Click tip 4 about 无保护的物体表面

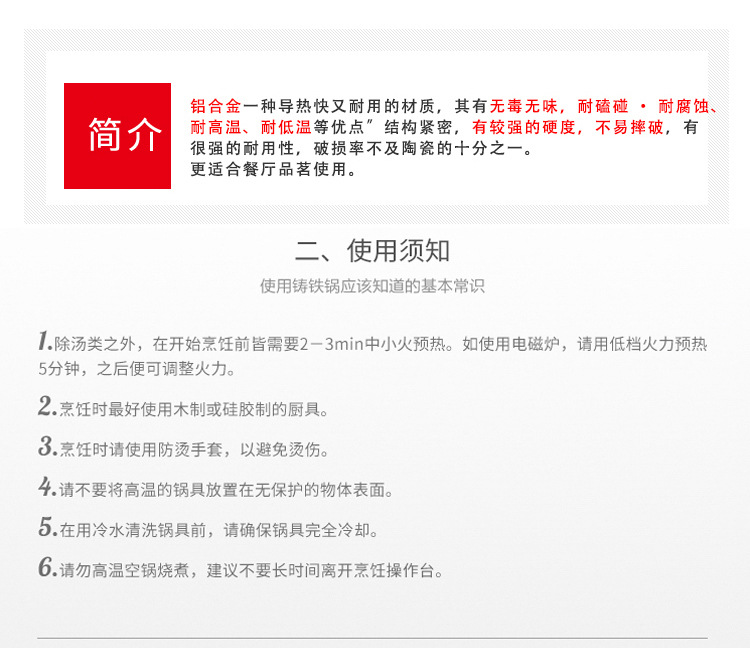click(x=216, y=488)
